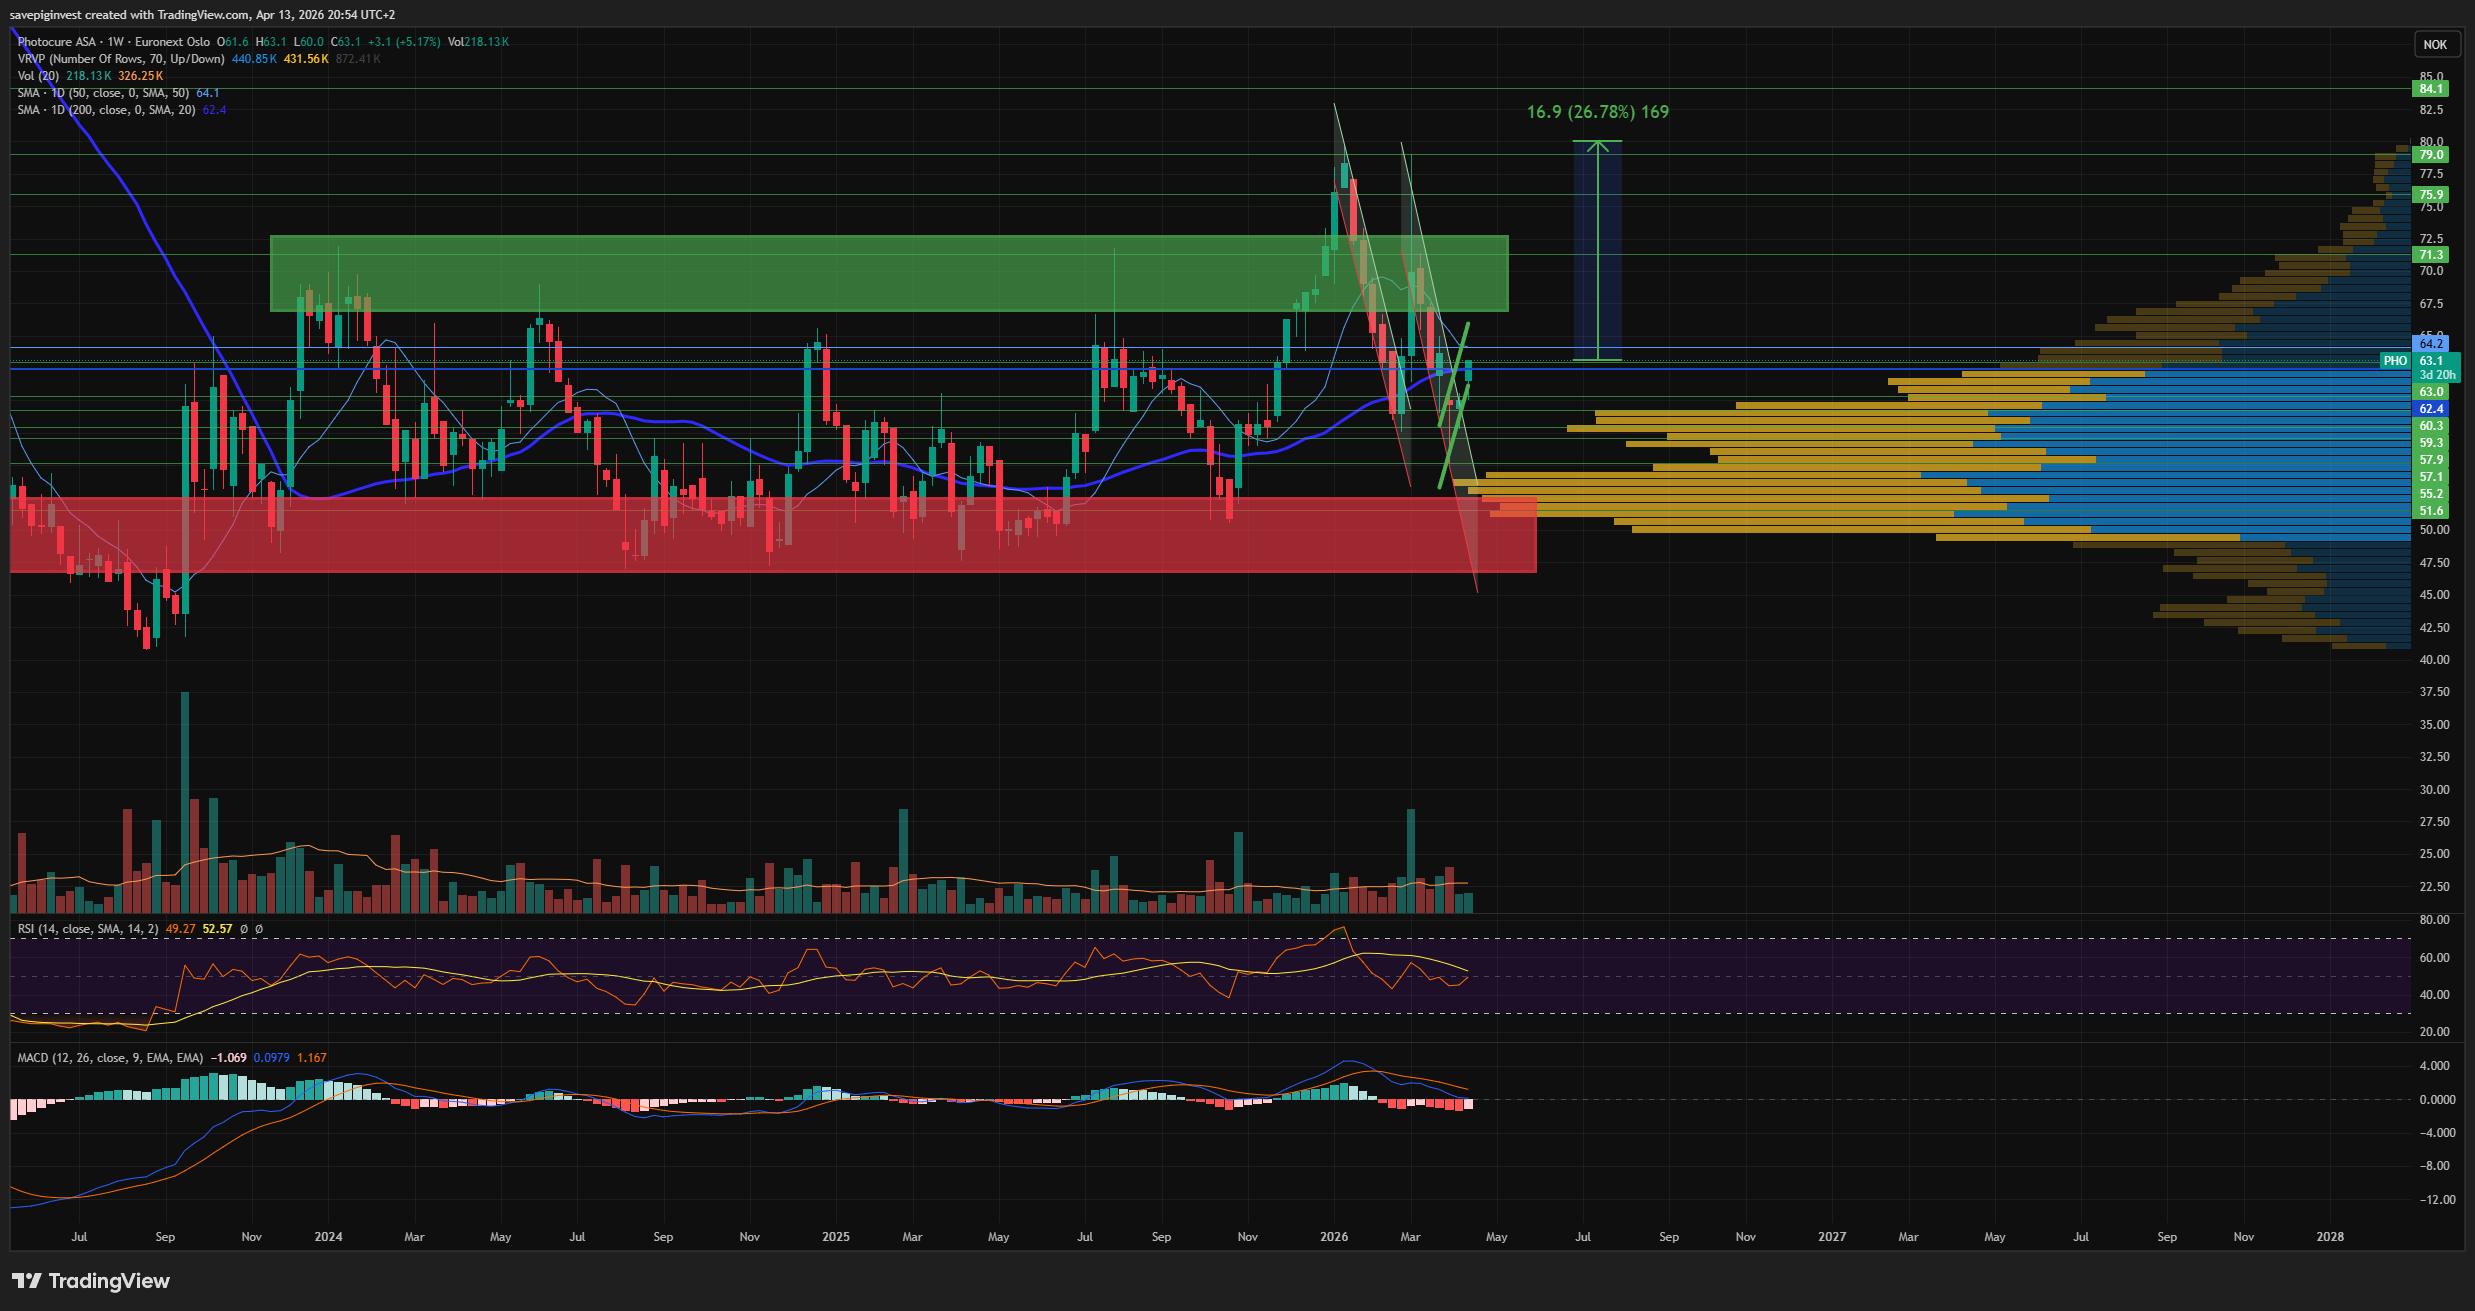Click the 2026 label on time axis
Viewport: 2475px width, 1311px height.
pos(1333,1237)
